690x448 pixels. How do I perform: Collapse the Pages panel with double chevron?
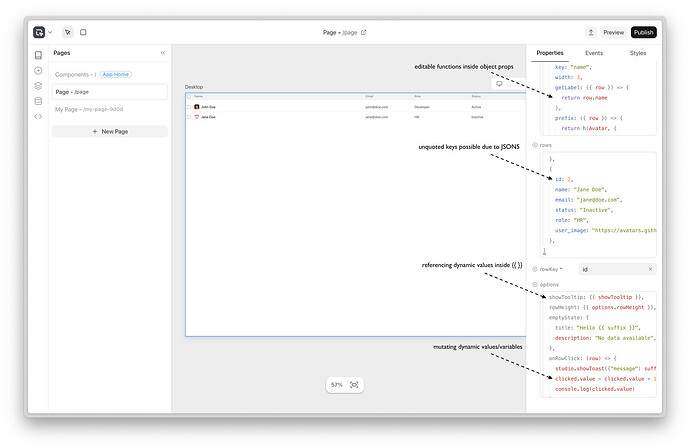tap(163, 52)
